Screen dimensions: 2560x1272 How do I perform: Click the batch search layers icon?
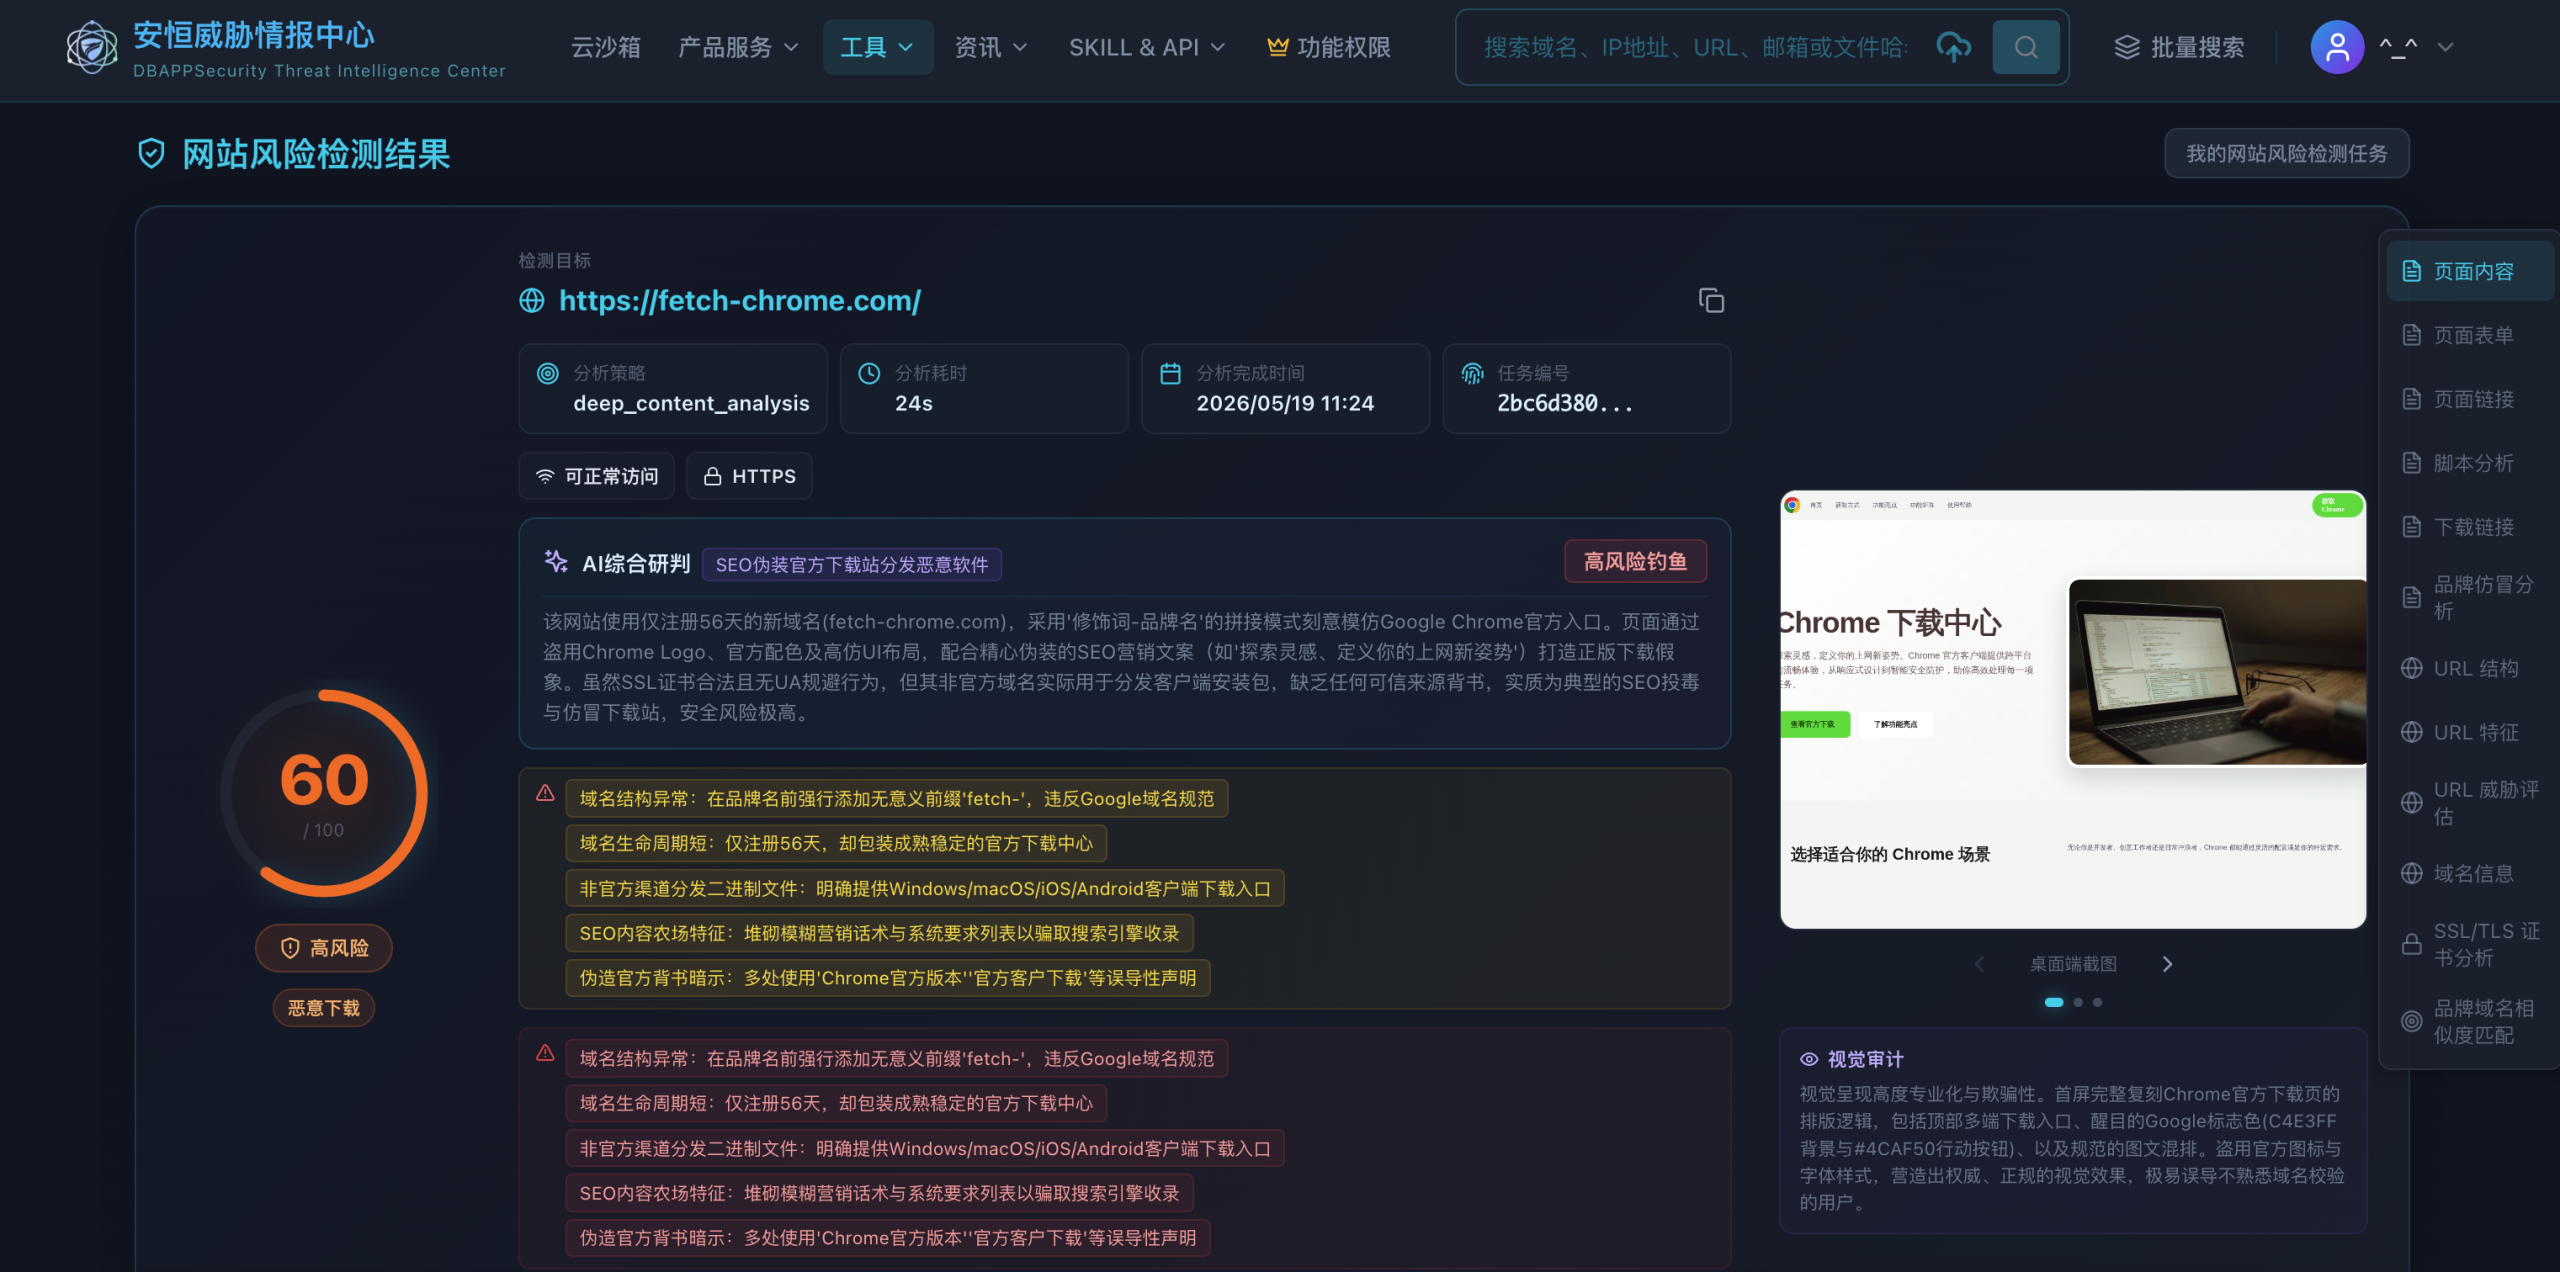tap(2127, 47)
